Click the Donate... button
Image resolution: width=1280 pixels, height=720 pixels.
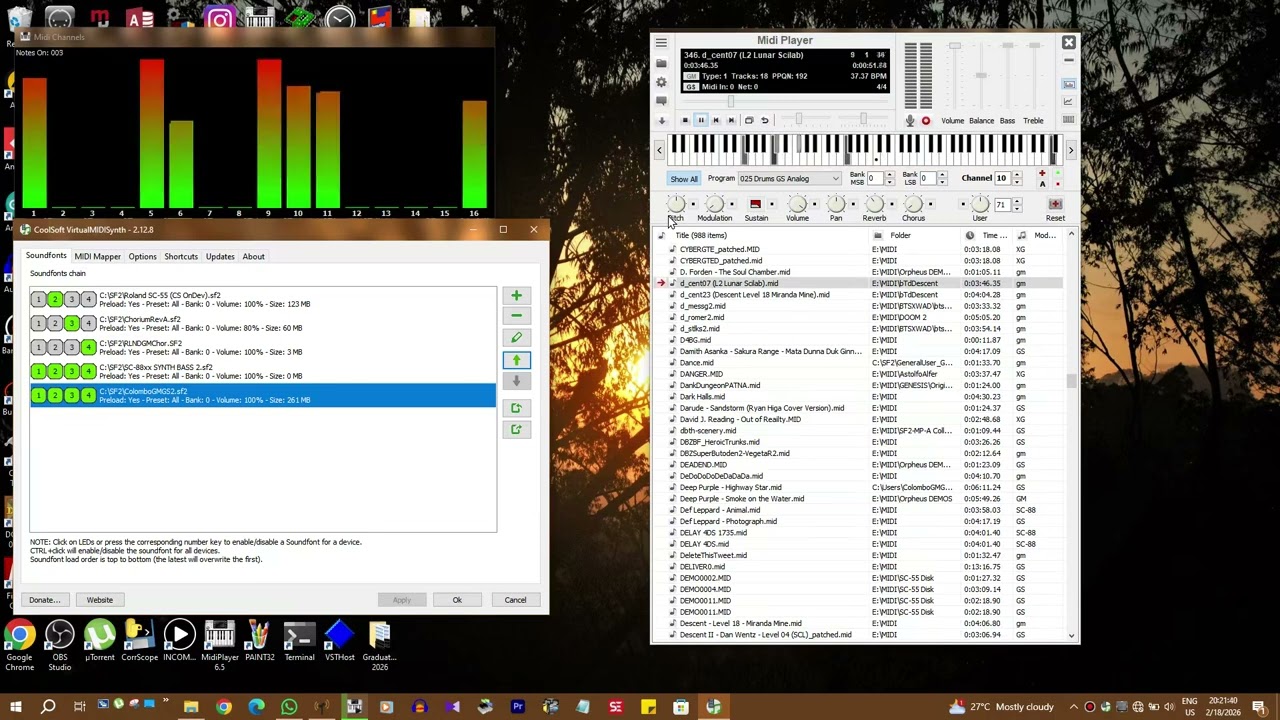(x=44, y=600)
